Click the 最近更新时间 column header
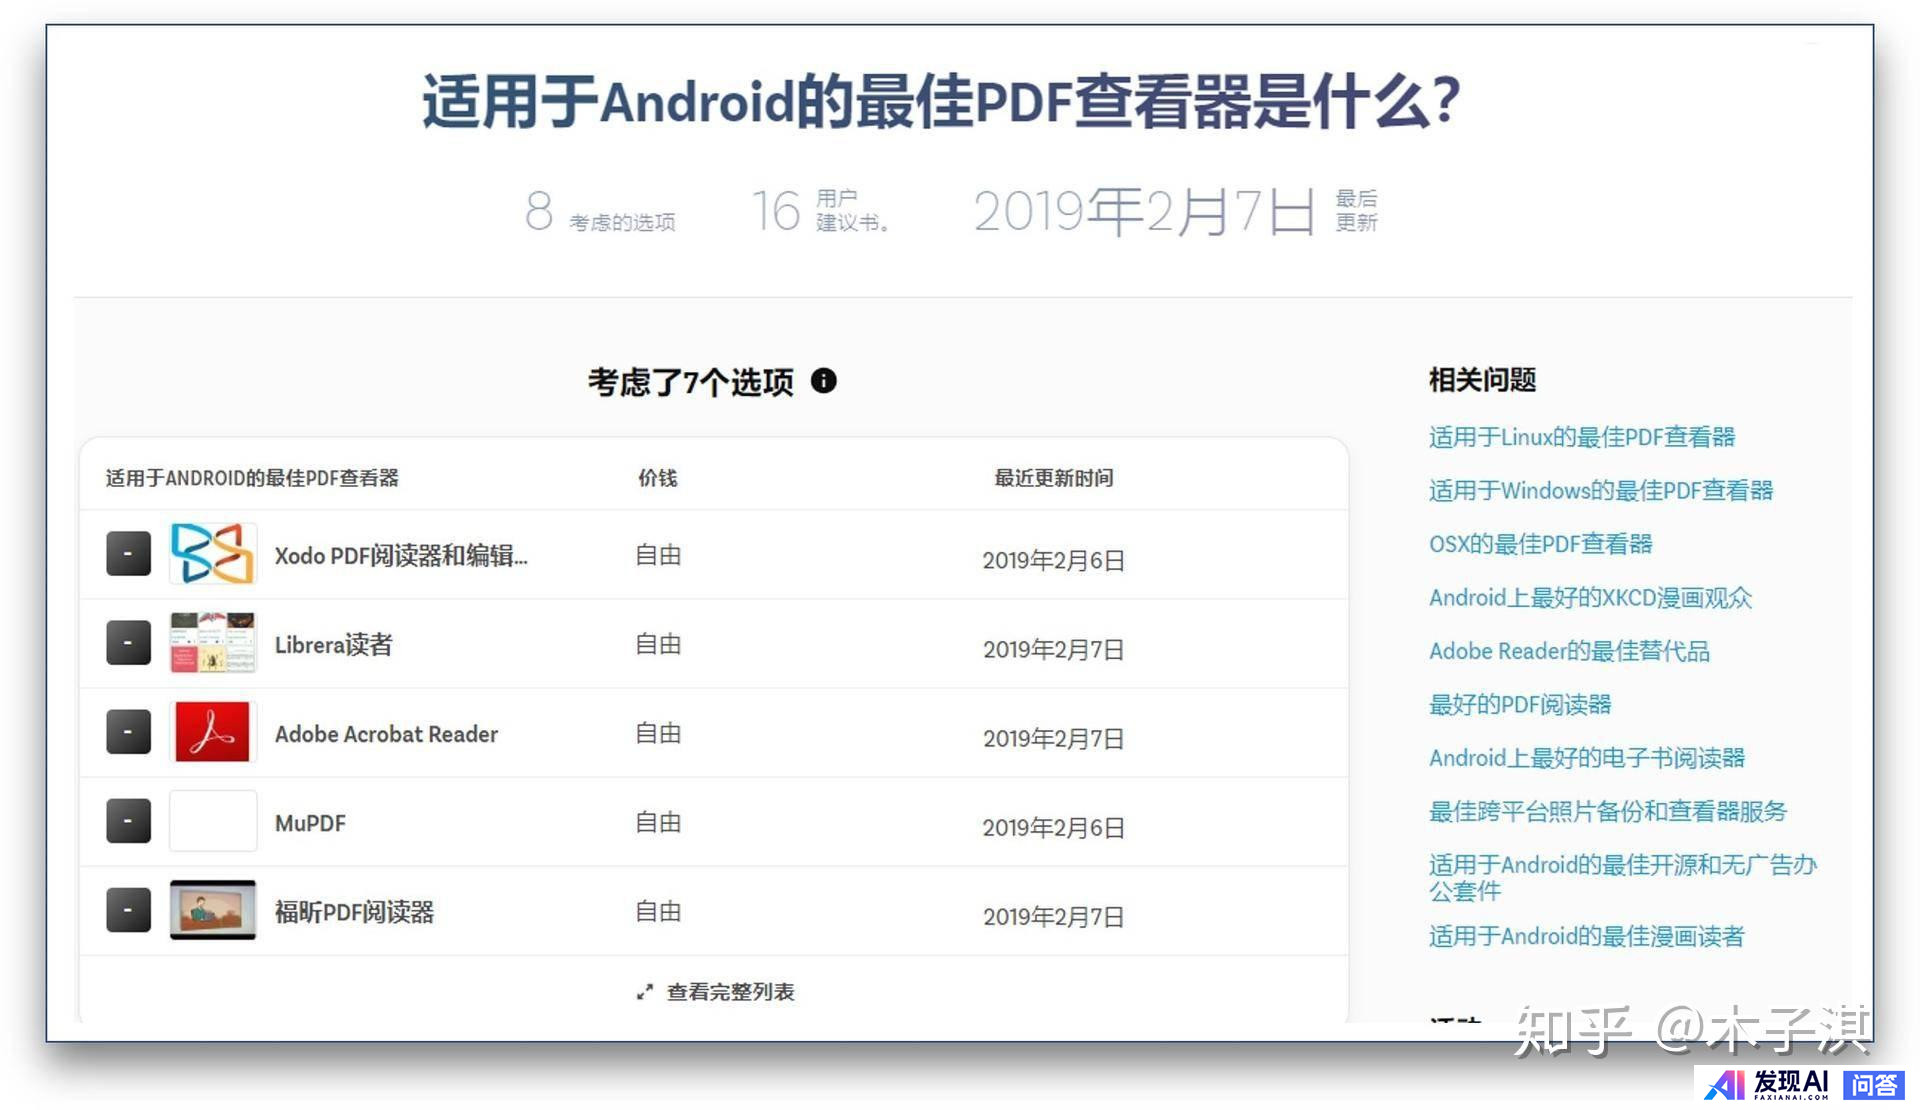Viewport: 1920px width, 1110px height. coord(1053,478)
